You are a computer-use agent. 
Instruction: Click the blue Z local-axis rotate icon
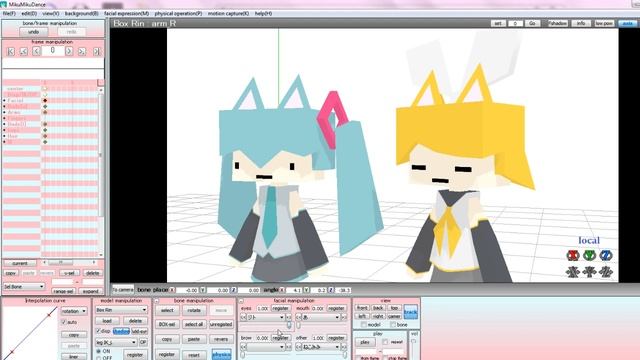605,256
